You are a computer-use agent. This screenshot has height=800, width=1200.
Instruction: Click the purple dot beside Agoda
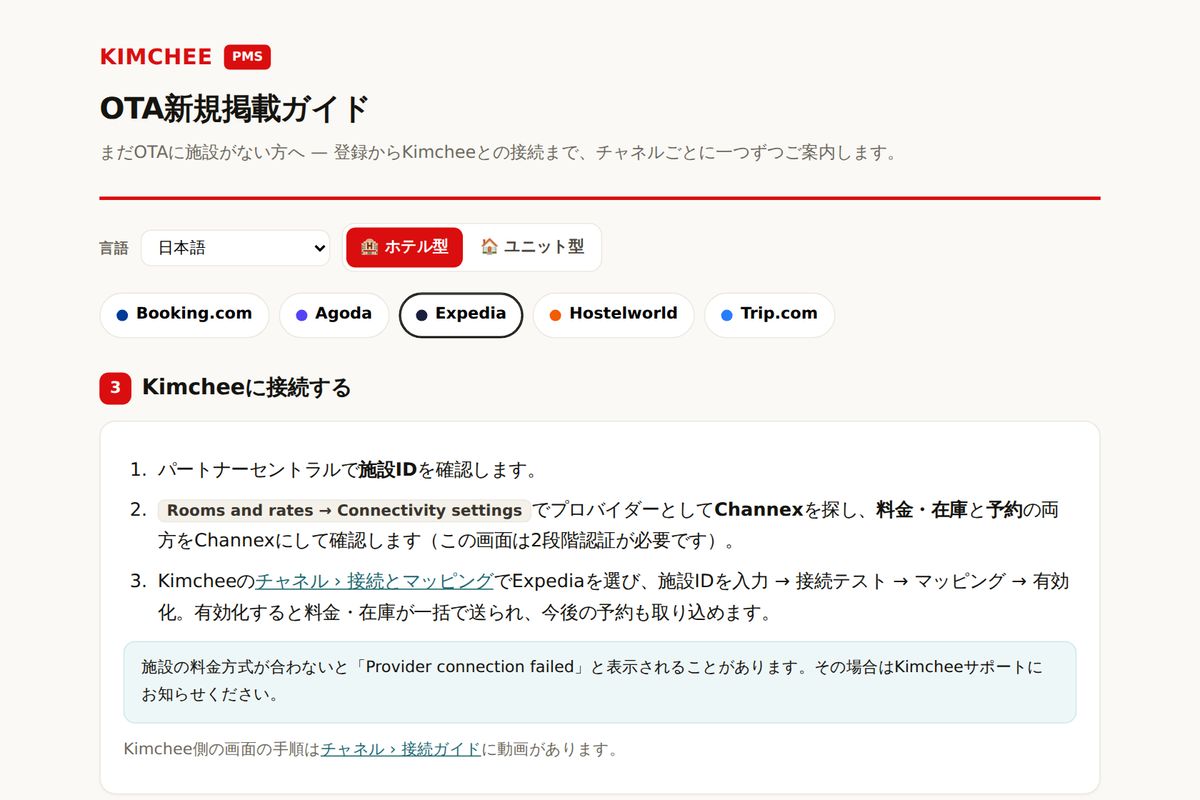[301, 315]
